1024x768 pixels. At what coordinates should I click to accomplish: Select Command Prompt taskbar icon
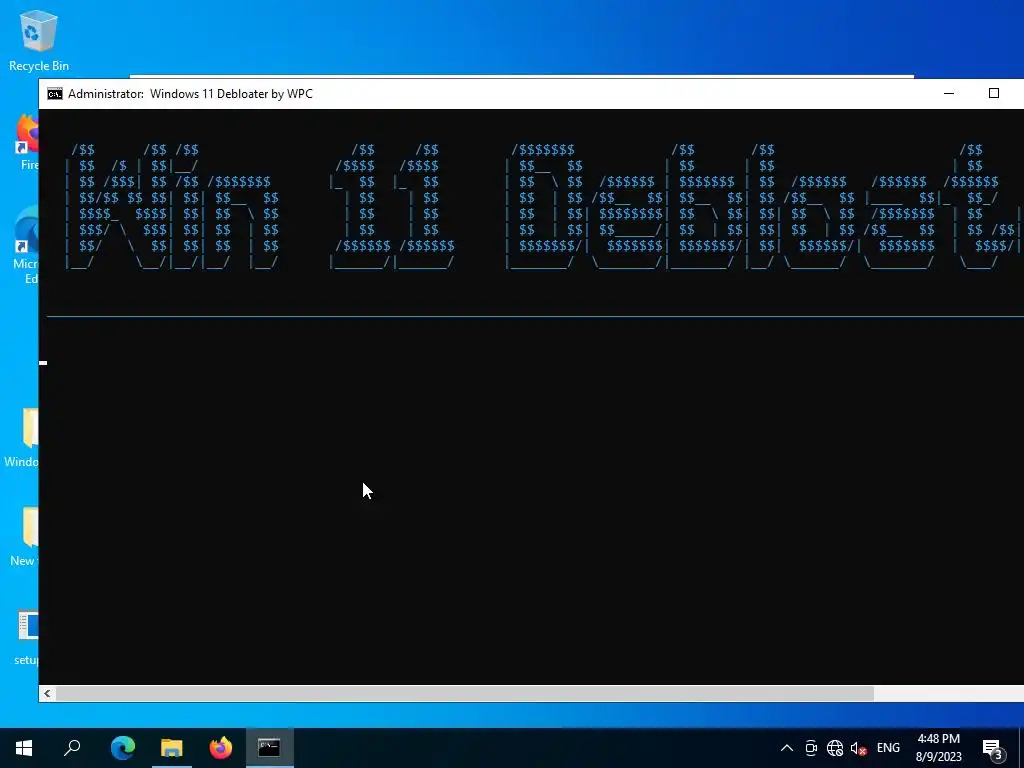269,748
